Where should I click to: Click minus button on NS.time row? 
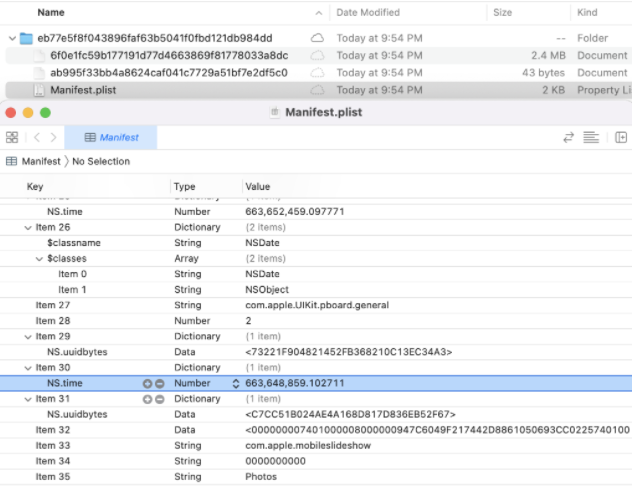click(x=159, y=383)
